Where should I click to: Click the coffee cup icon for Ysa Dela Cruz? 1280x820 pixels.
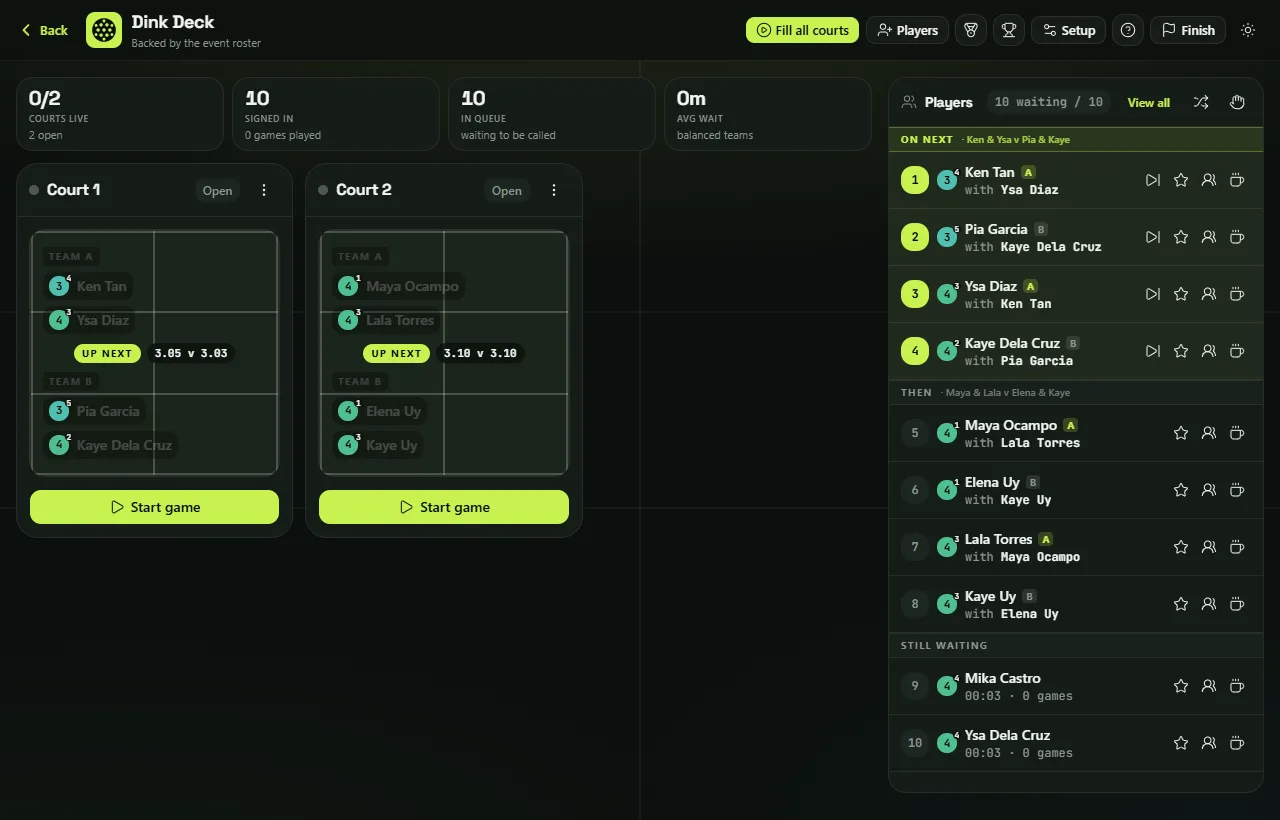pos(1237,743)
